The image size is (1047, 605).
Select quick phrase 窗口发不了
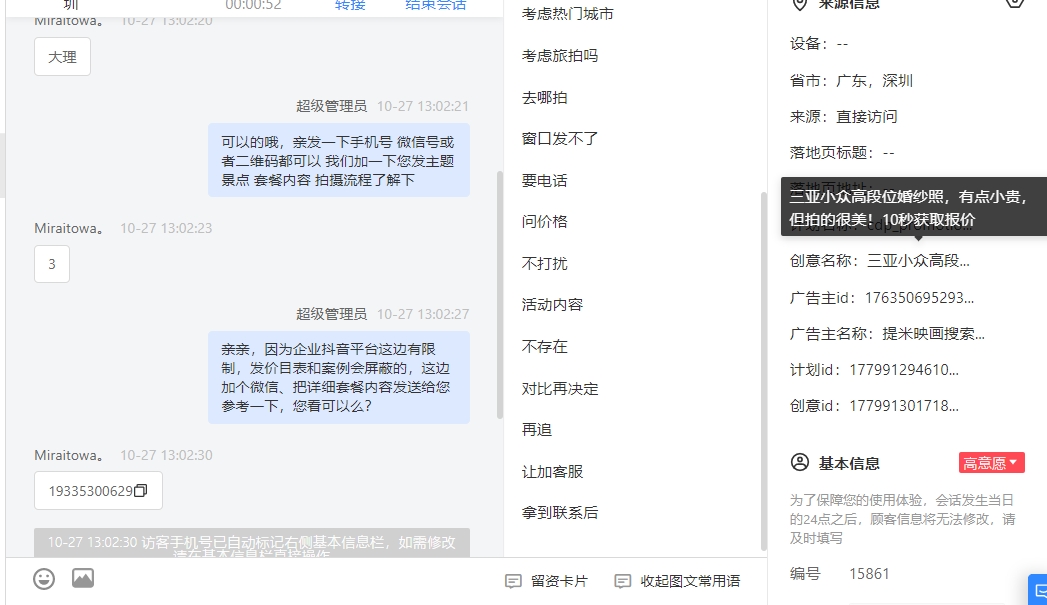(x=560, y=139)
